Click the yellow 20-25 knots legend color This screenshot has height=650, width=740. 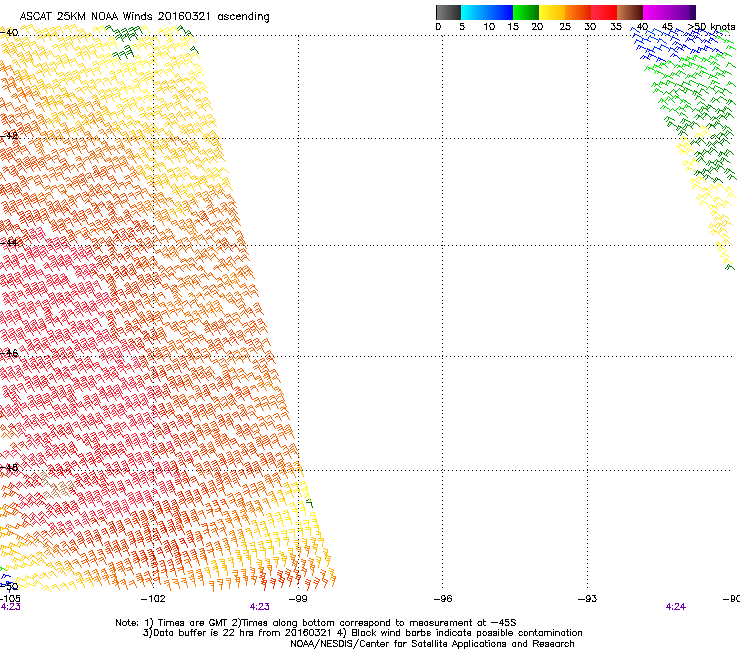pos(552,12)
